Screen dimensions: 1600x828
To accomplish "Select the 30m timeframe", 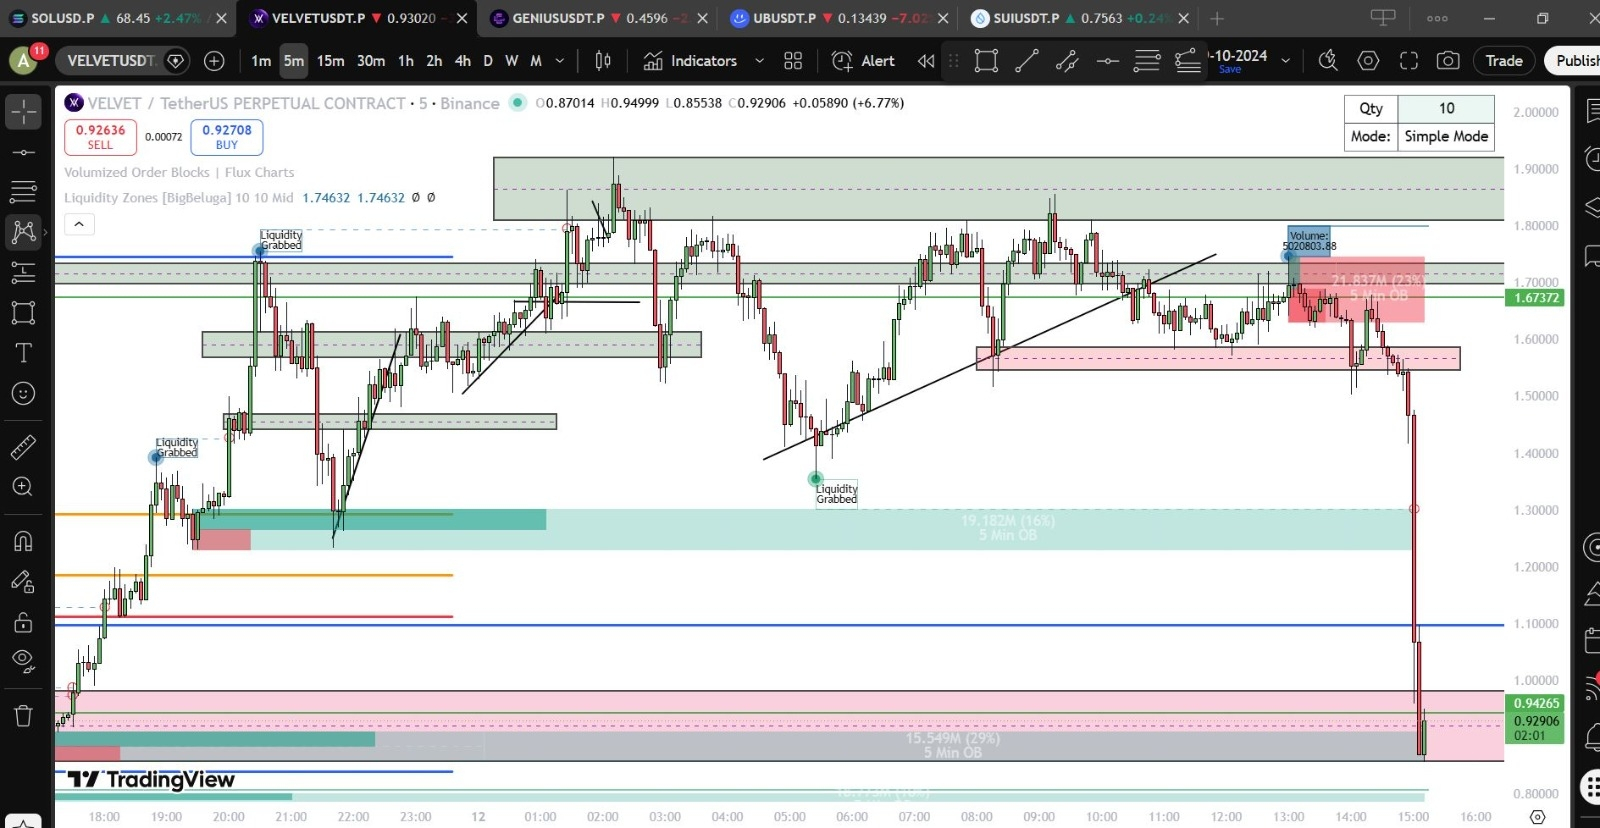I will [371, 61].
